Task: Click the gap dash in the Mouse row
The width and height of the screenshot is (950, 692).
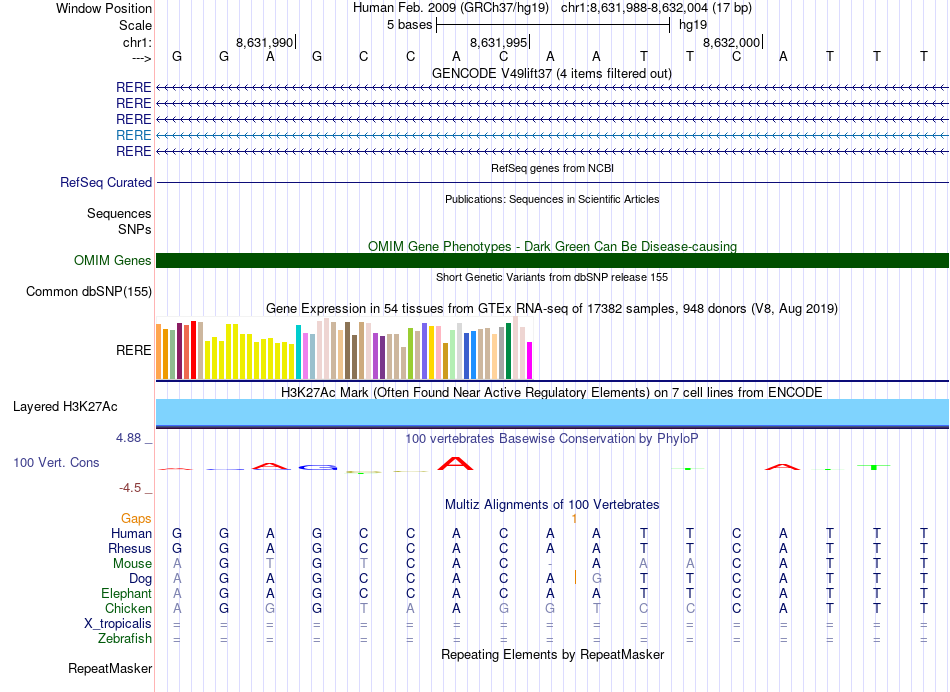Action: 550,564
